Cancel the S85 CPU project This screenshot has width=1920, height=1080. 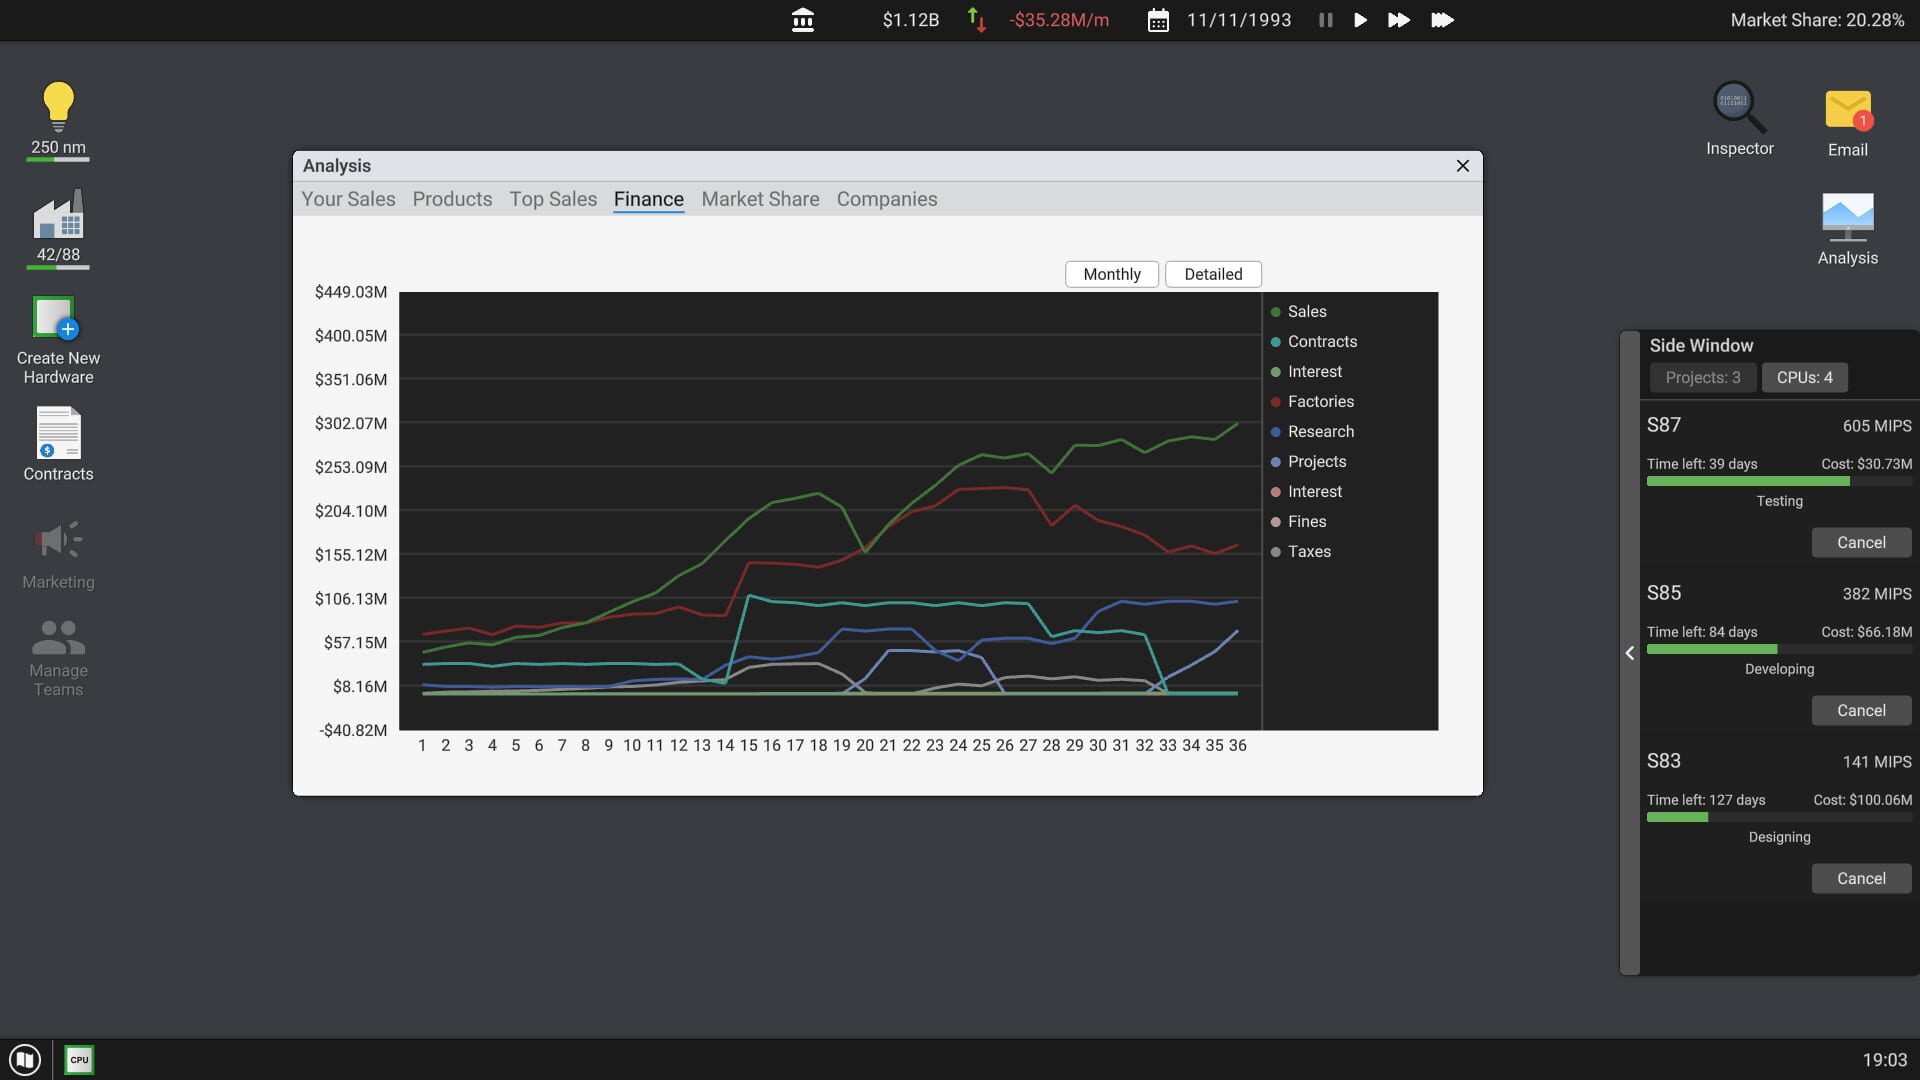point(1860,711)
